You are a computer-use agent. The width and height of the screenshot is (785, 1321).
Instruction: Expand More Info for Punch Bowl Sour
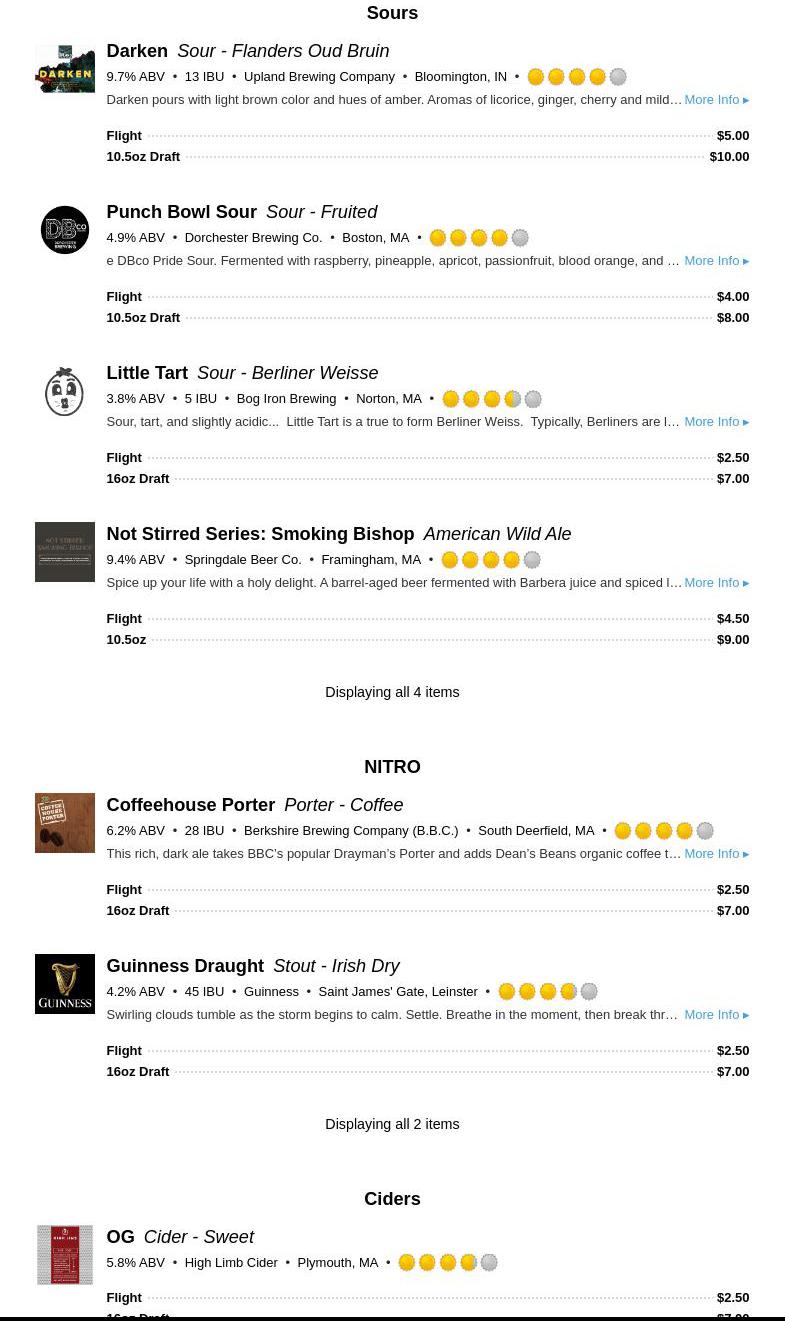point(716,261)
